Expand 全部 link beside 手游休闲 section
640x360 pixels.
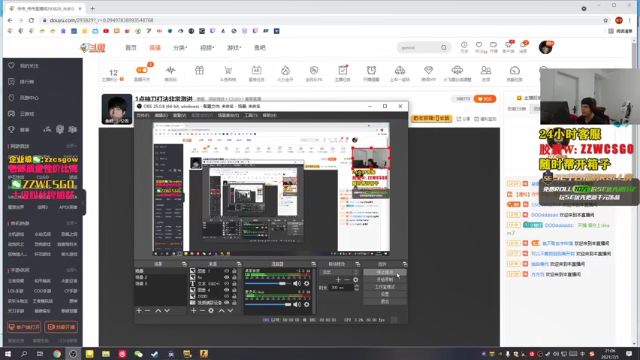click(x=71, y=270)
